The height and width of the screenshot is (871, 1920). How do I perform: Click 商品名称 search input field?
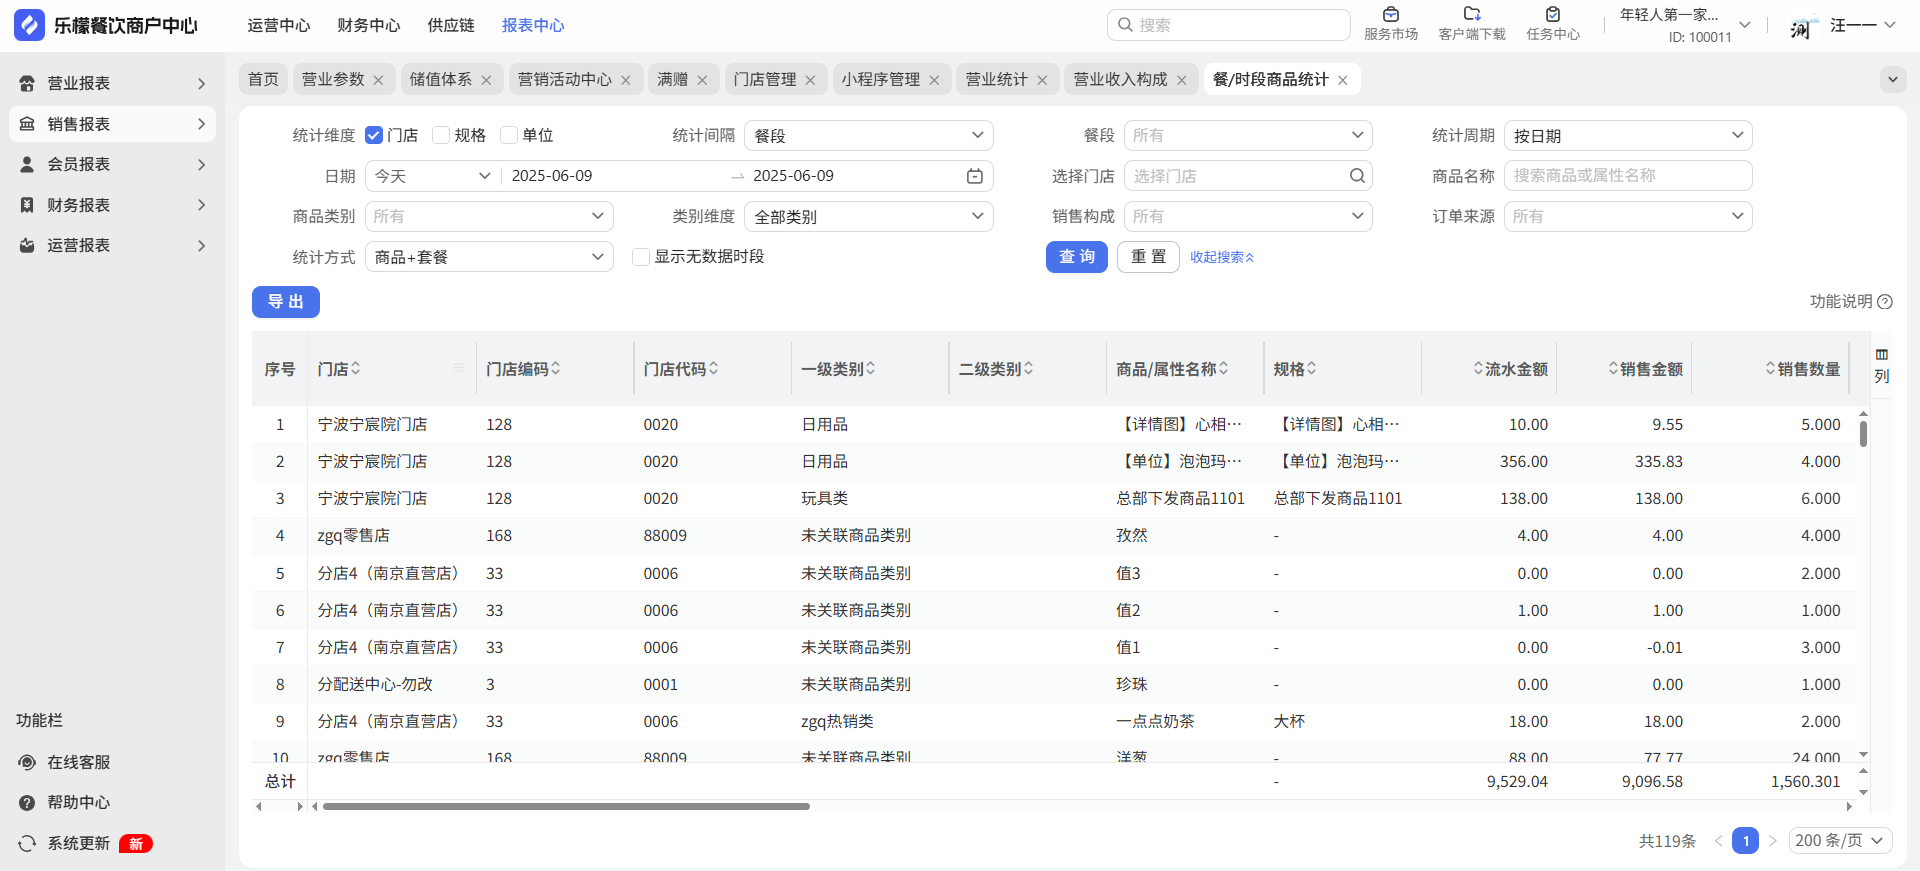click(1628, 176)
